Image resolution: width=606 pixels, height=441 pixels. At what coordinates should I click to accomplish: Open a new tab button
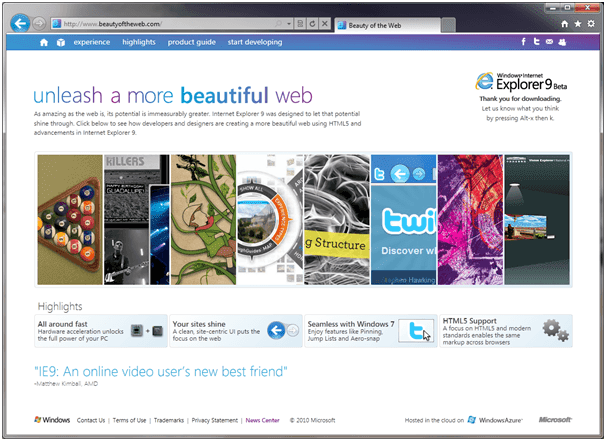click(448, 26)
